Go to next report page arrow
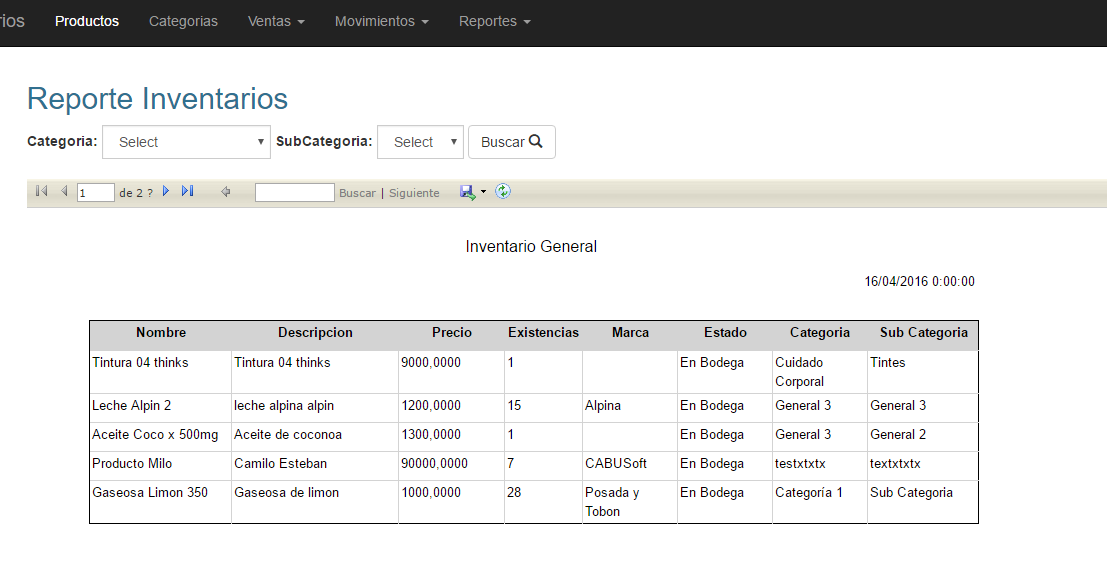The image size is (1107, 575). click(x=166, y=191)
